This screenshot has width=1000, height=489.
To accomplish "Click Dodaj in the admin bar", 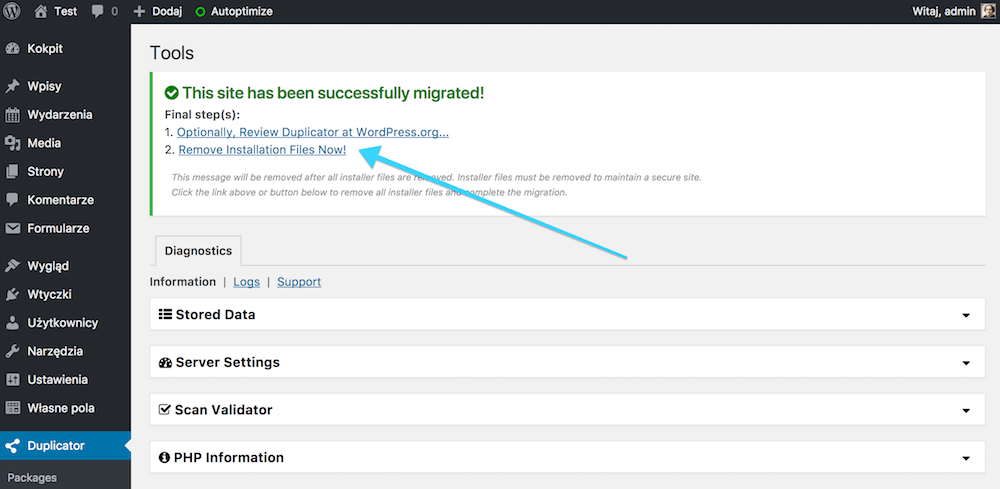I will click(167, 11).
